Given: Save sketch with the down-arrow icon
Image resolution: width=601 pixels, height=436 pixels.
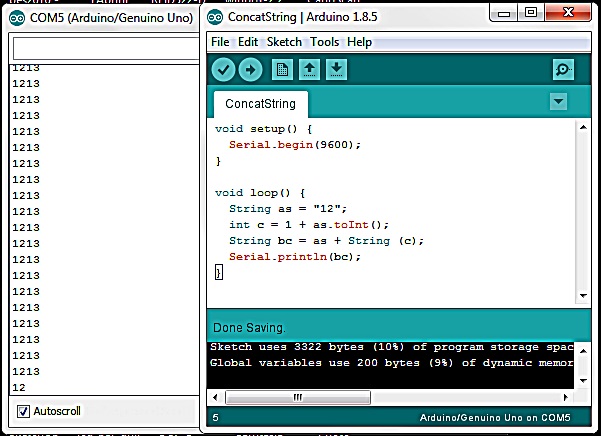Looking at the screenshot, I should click(336, 69).
